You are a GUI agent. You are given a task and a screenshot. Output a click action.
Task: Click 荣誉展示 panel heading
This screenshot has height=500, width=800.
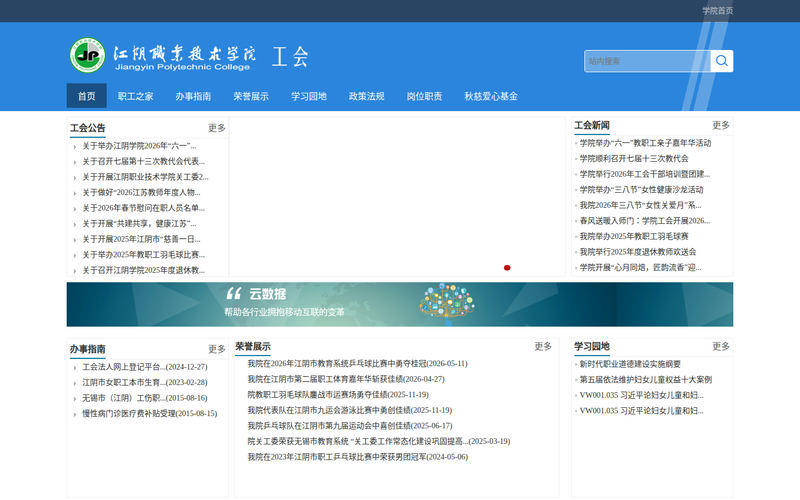[253, 347]
